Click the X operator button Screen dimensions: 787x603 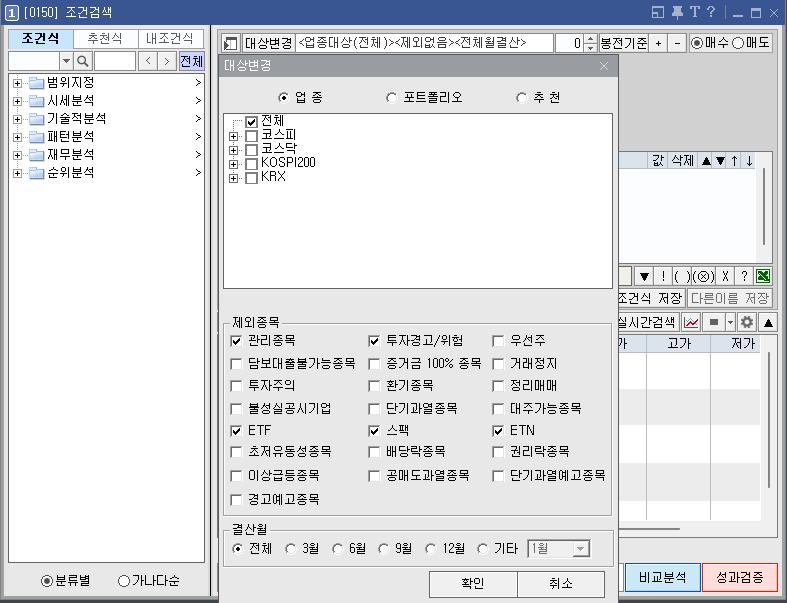tap(725, 276)
